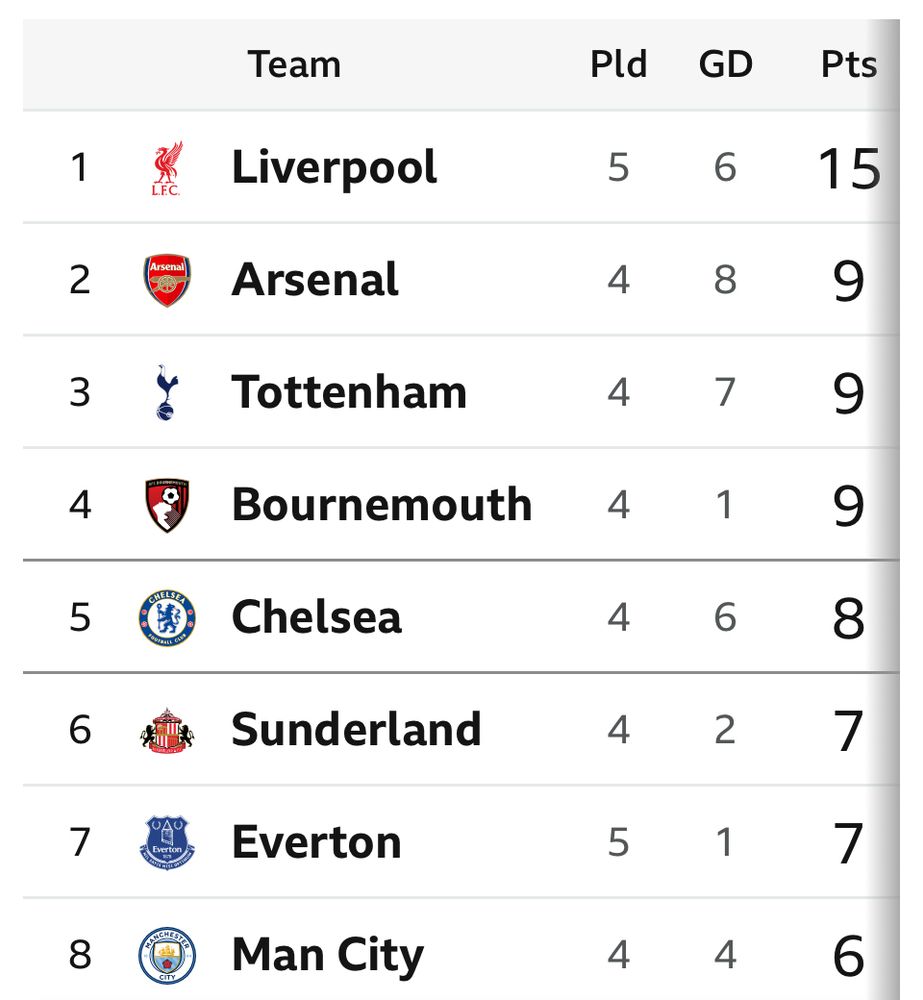Screen dimensions: 923x1000
Task: Click the GD column header
Action: pos(725,65)
